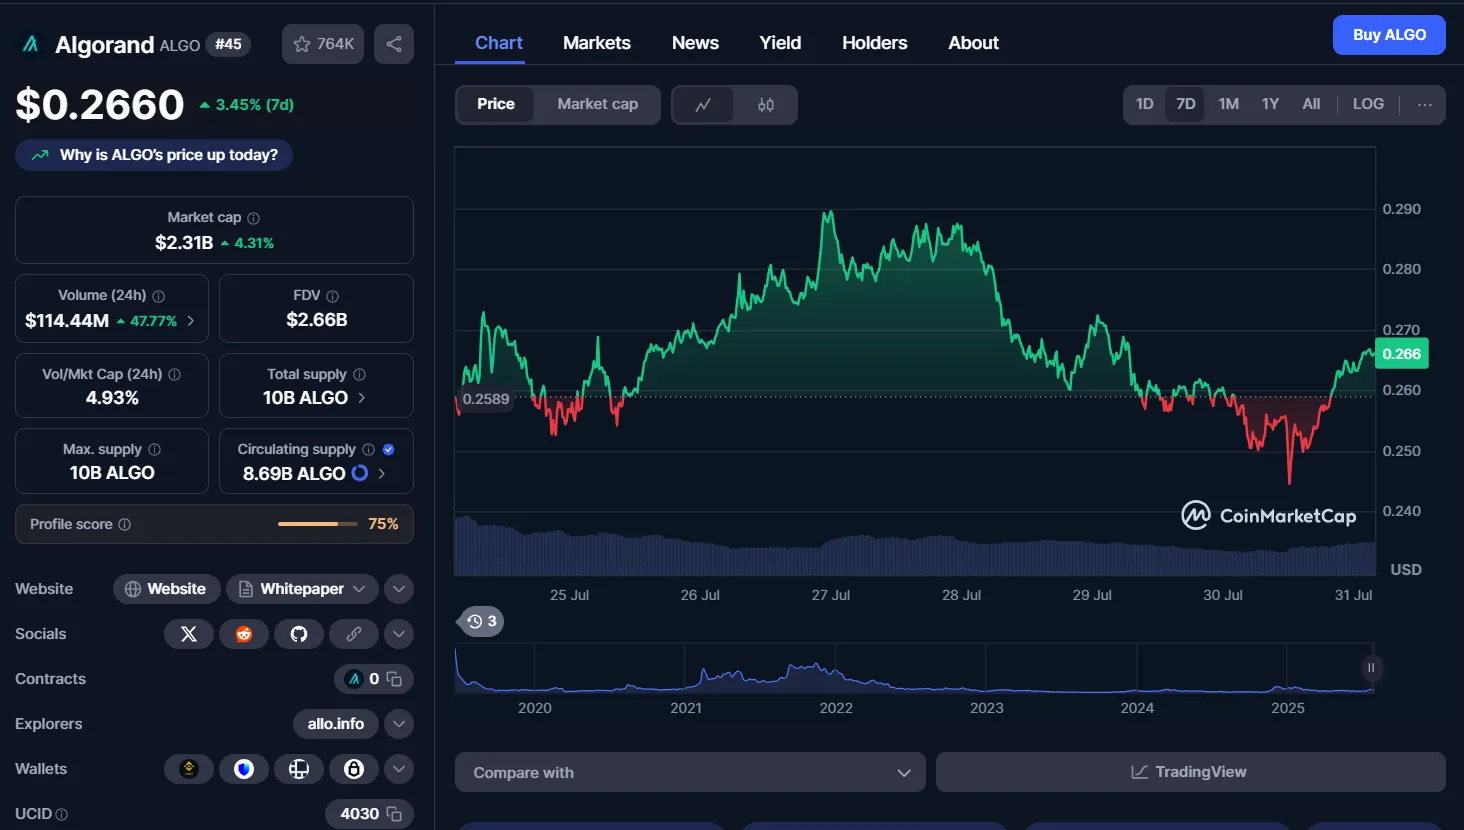Expand Total supply details arrow
1464x830 pixels.
(x=362, y=398)
